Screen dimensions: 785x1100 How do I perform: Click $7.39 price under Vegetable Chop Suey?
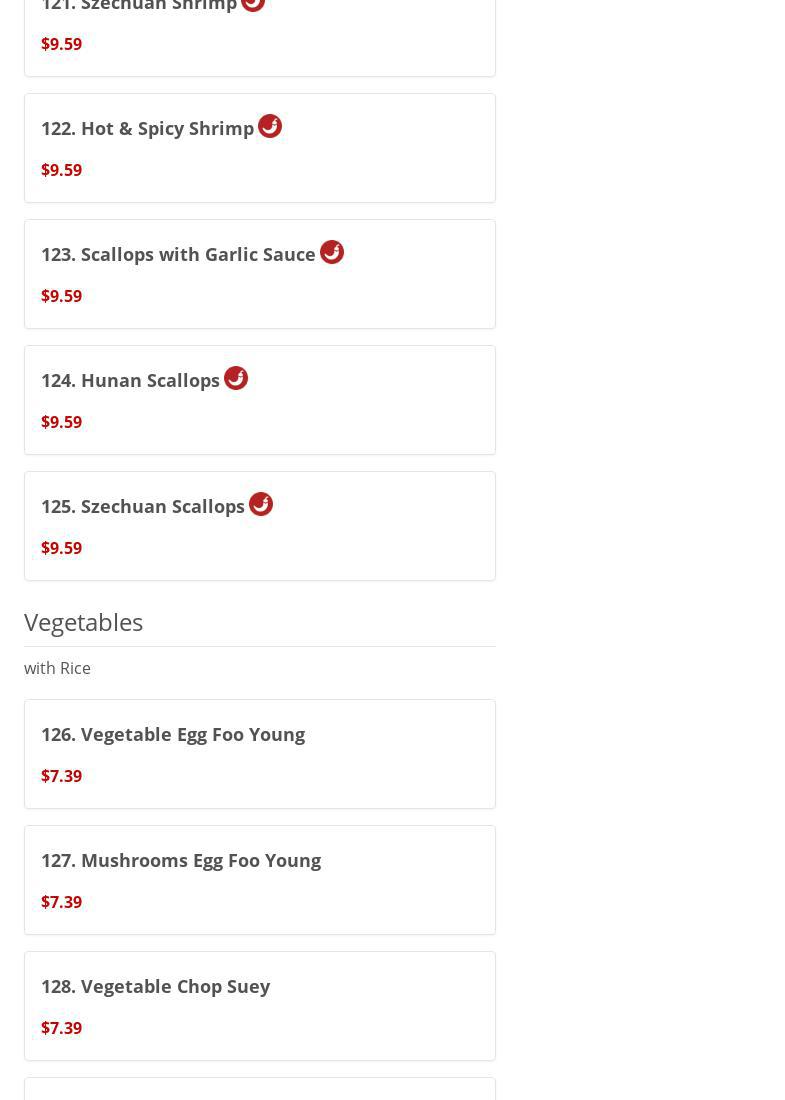click(x=61, y=1028)
